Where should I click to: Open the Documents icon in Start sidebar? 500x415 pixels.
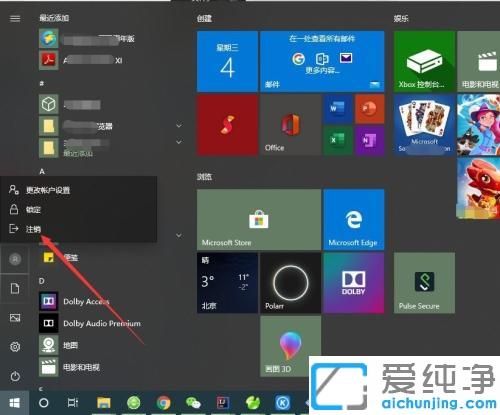[x=15, y=288]
